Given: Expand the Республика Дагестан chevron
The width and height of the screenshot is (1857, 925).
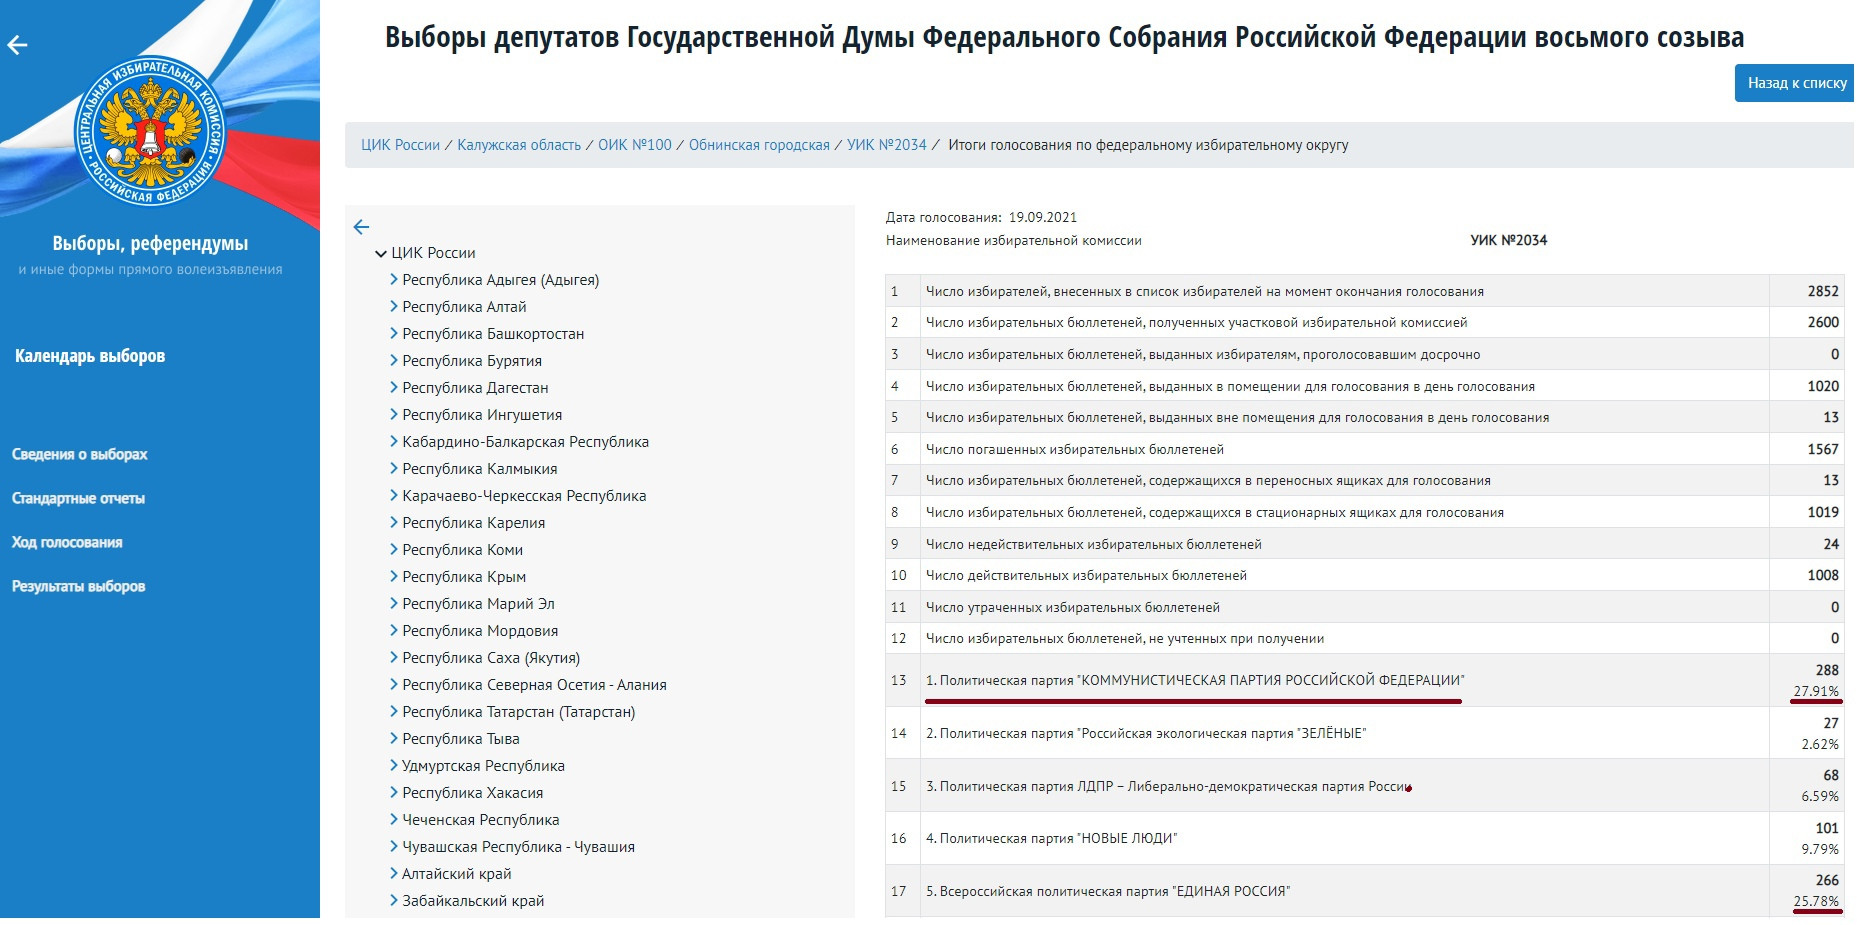Looking at the screenshot, I should pos(394,388).
